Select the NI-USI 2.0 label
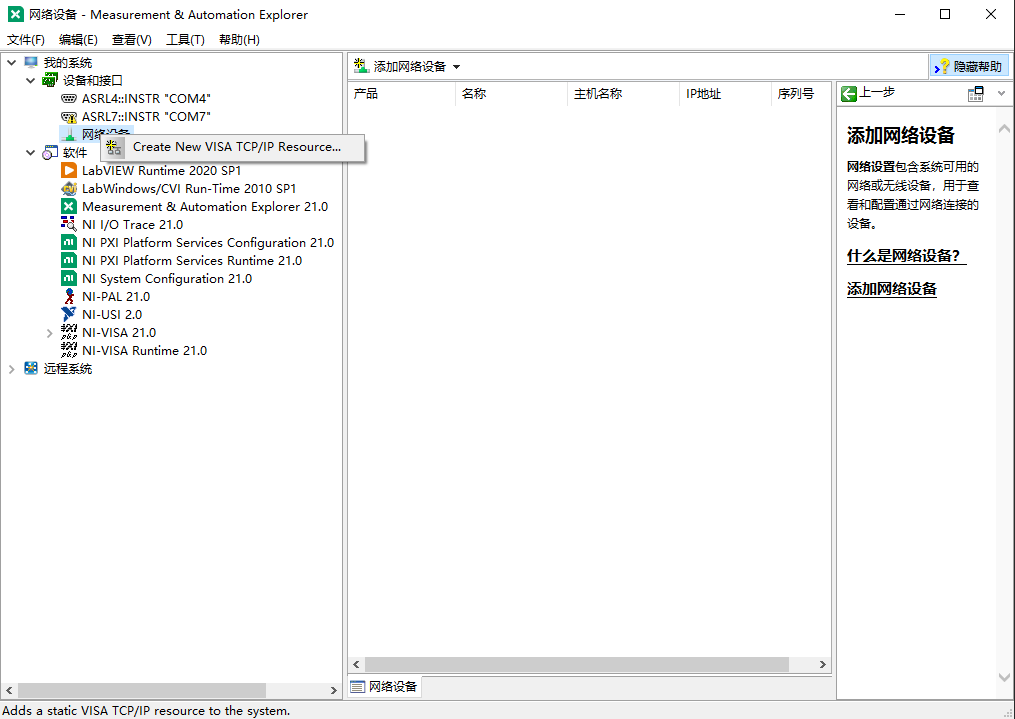 point(112,315)
